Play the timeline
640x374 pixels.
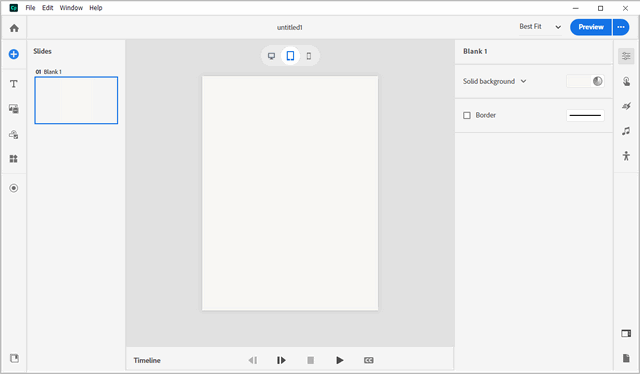340,360
